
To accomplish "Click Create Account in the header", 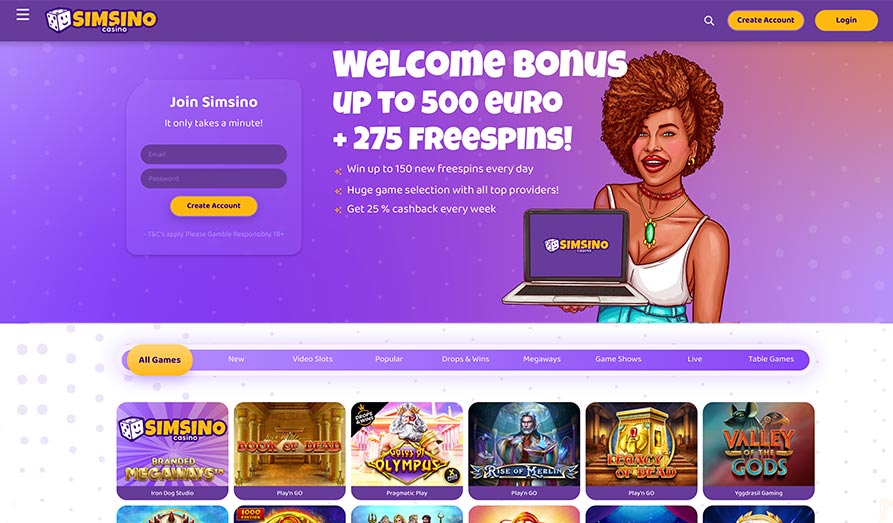I will click(765, 20).
